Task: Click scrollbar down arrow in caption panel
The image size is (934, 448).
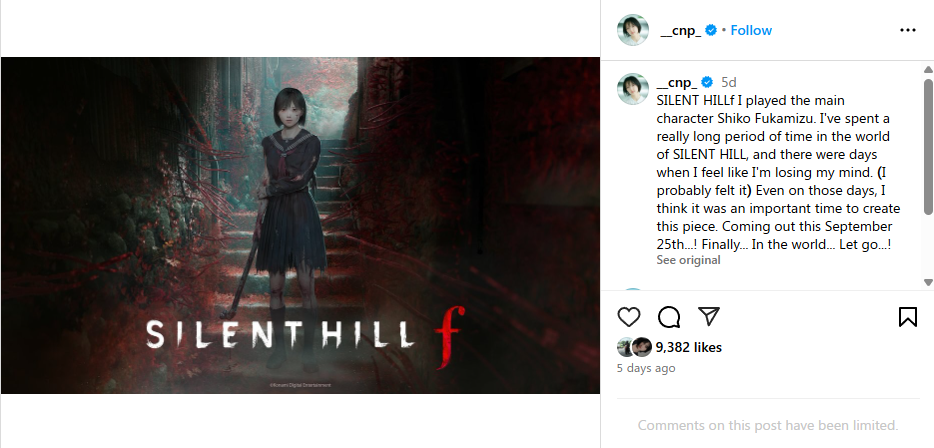Action: [928, 282]
